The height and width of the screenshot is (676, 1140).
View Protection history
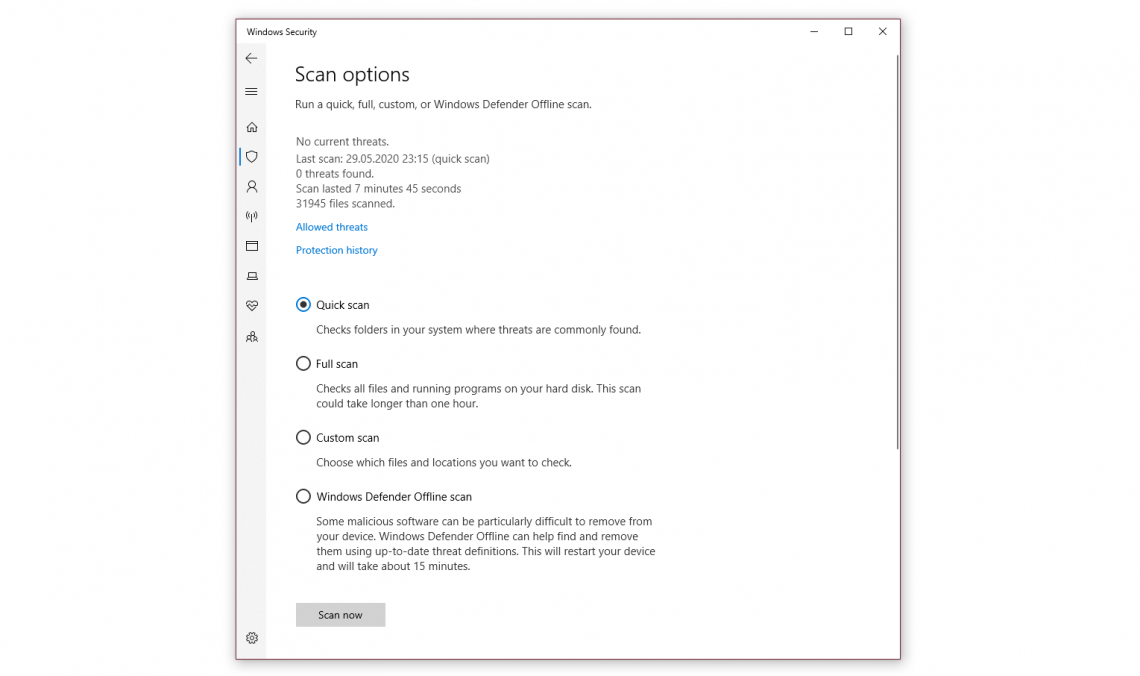tap(336, 250)
